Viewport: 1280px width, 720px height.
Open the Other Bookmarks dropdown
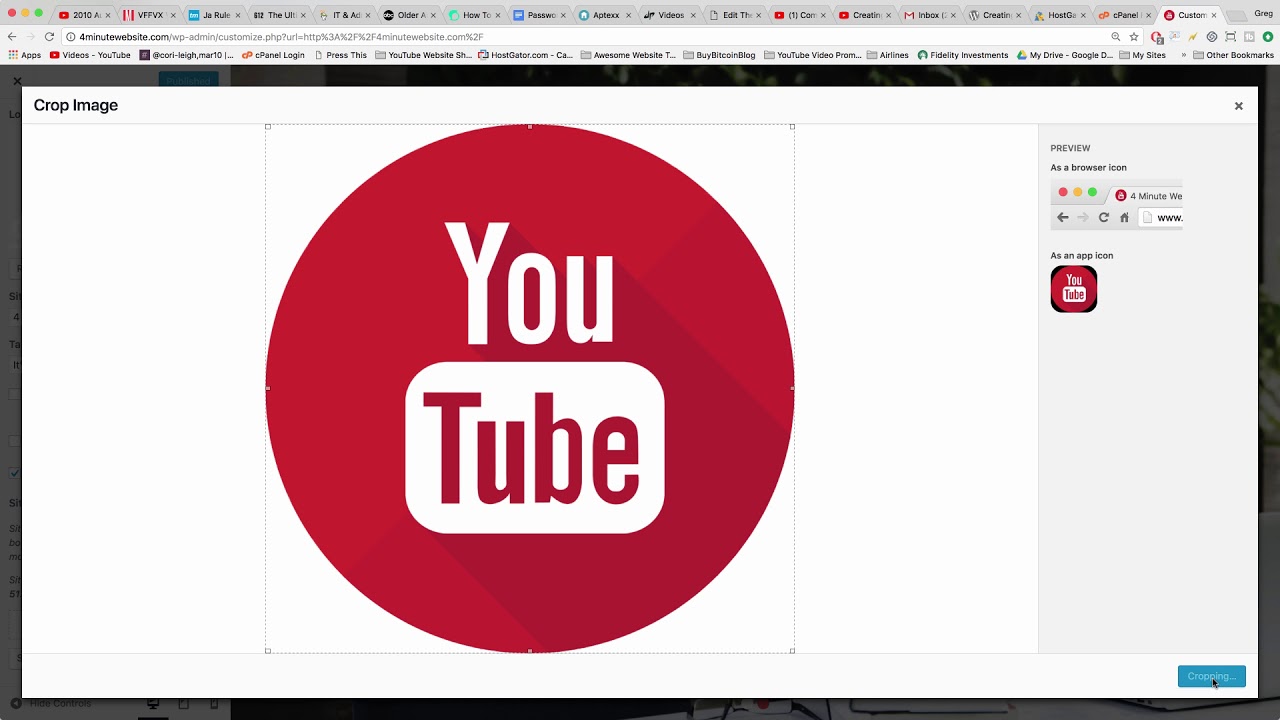1240,55
